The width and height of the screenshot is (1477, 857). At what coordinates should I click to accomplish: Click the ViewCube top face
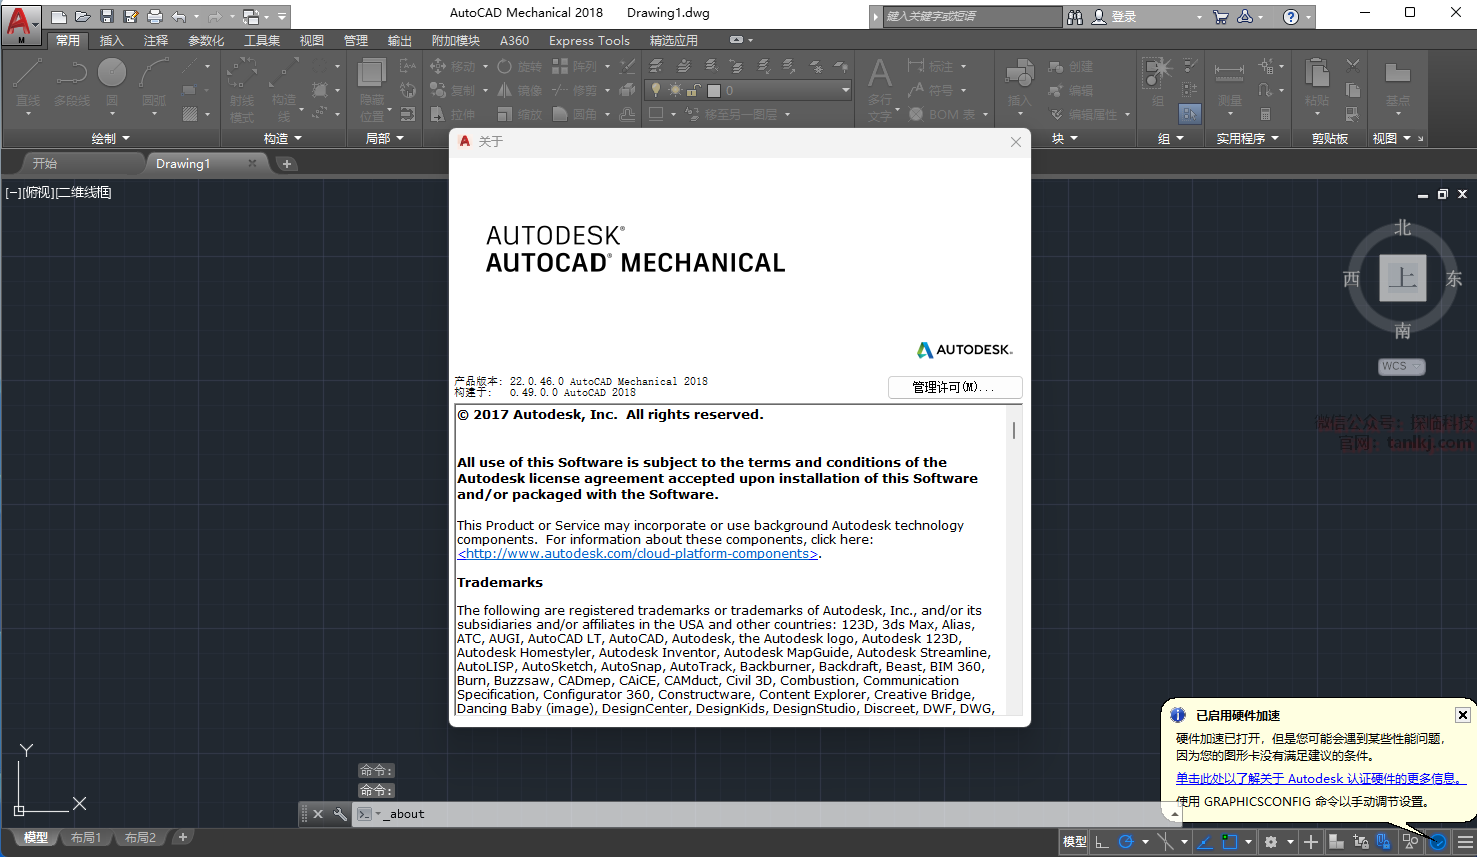(1402, 277)
